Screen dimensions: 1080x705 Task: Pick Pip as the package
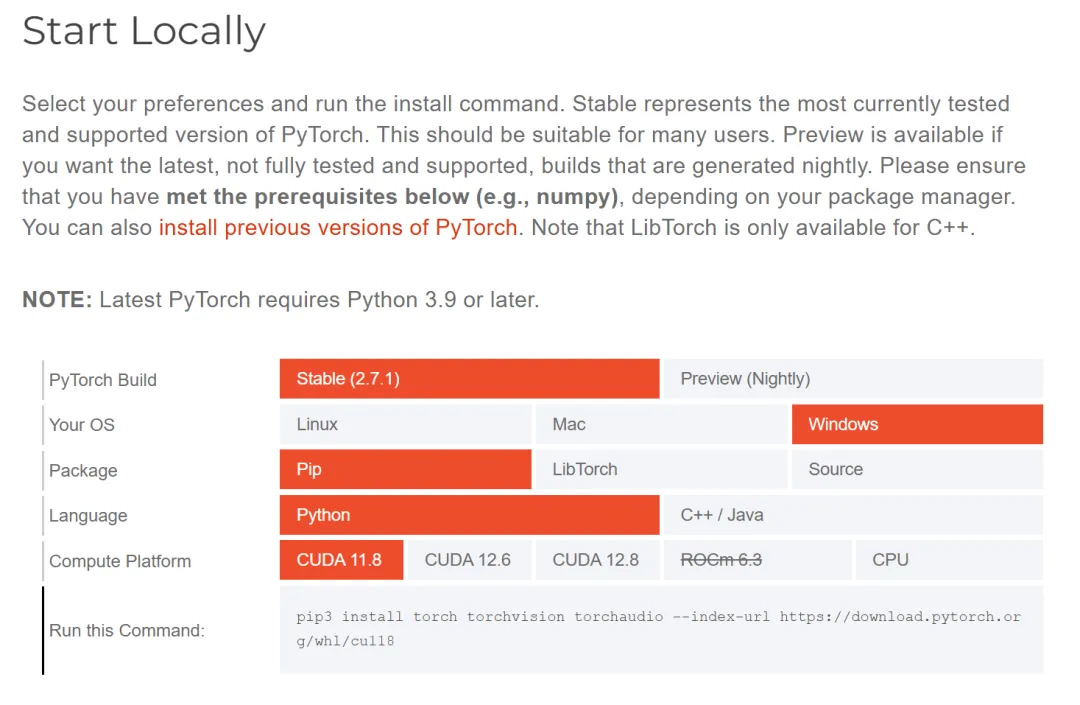pyautogui.click(x=405, y=469)
